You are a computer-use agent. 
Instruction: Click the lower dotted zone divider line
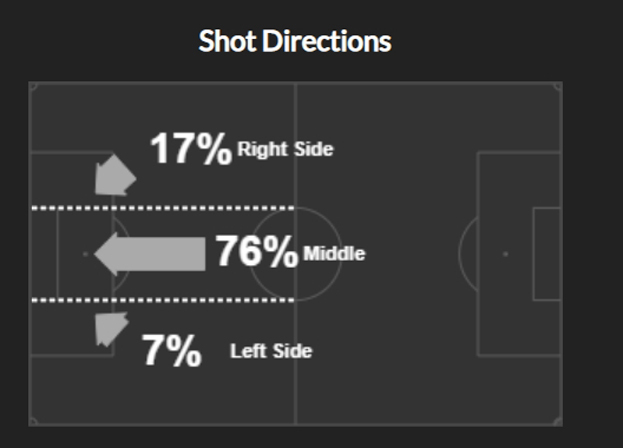point(160,299)
